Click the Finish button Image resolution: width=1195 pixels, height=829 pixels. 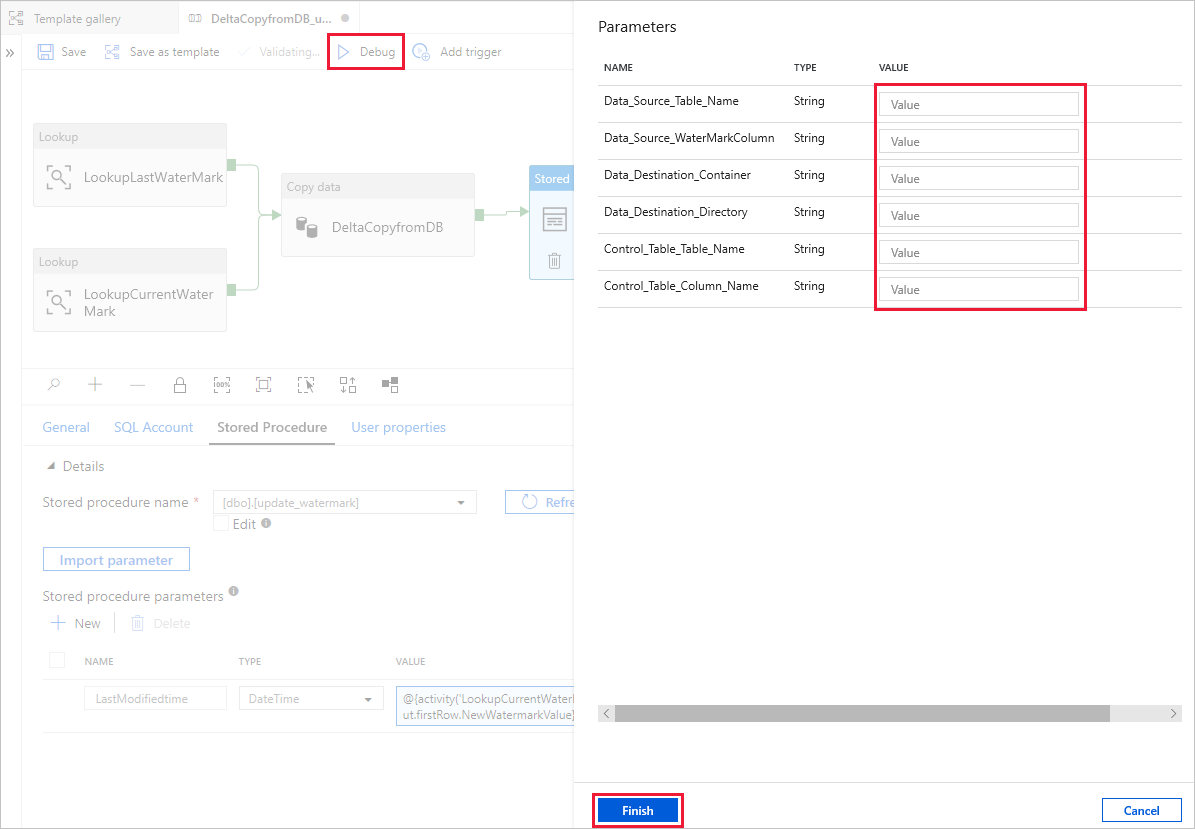coord(638,811)
